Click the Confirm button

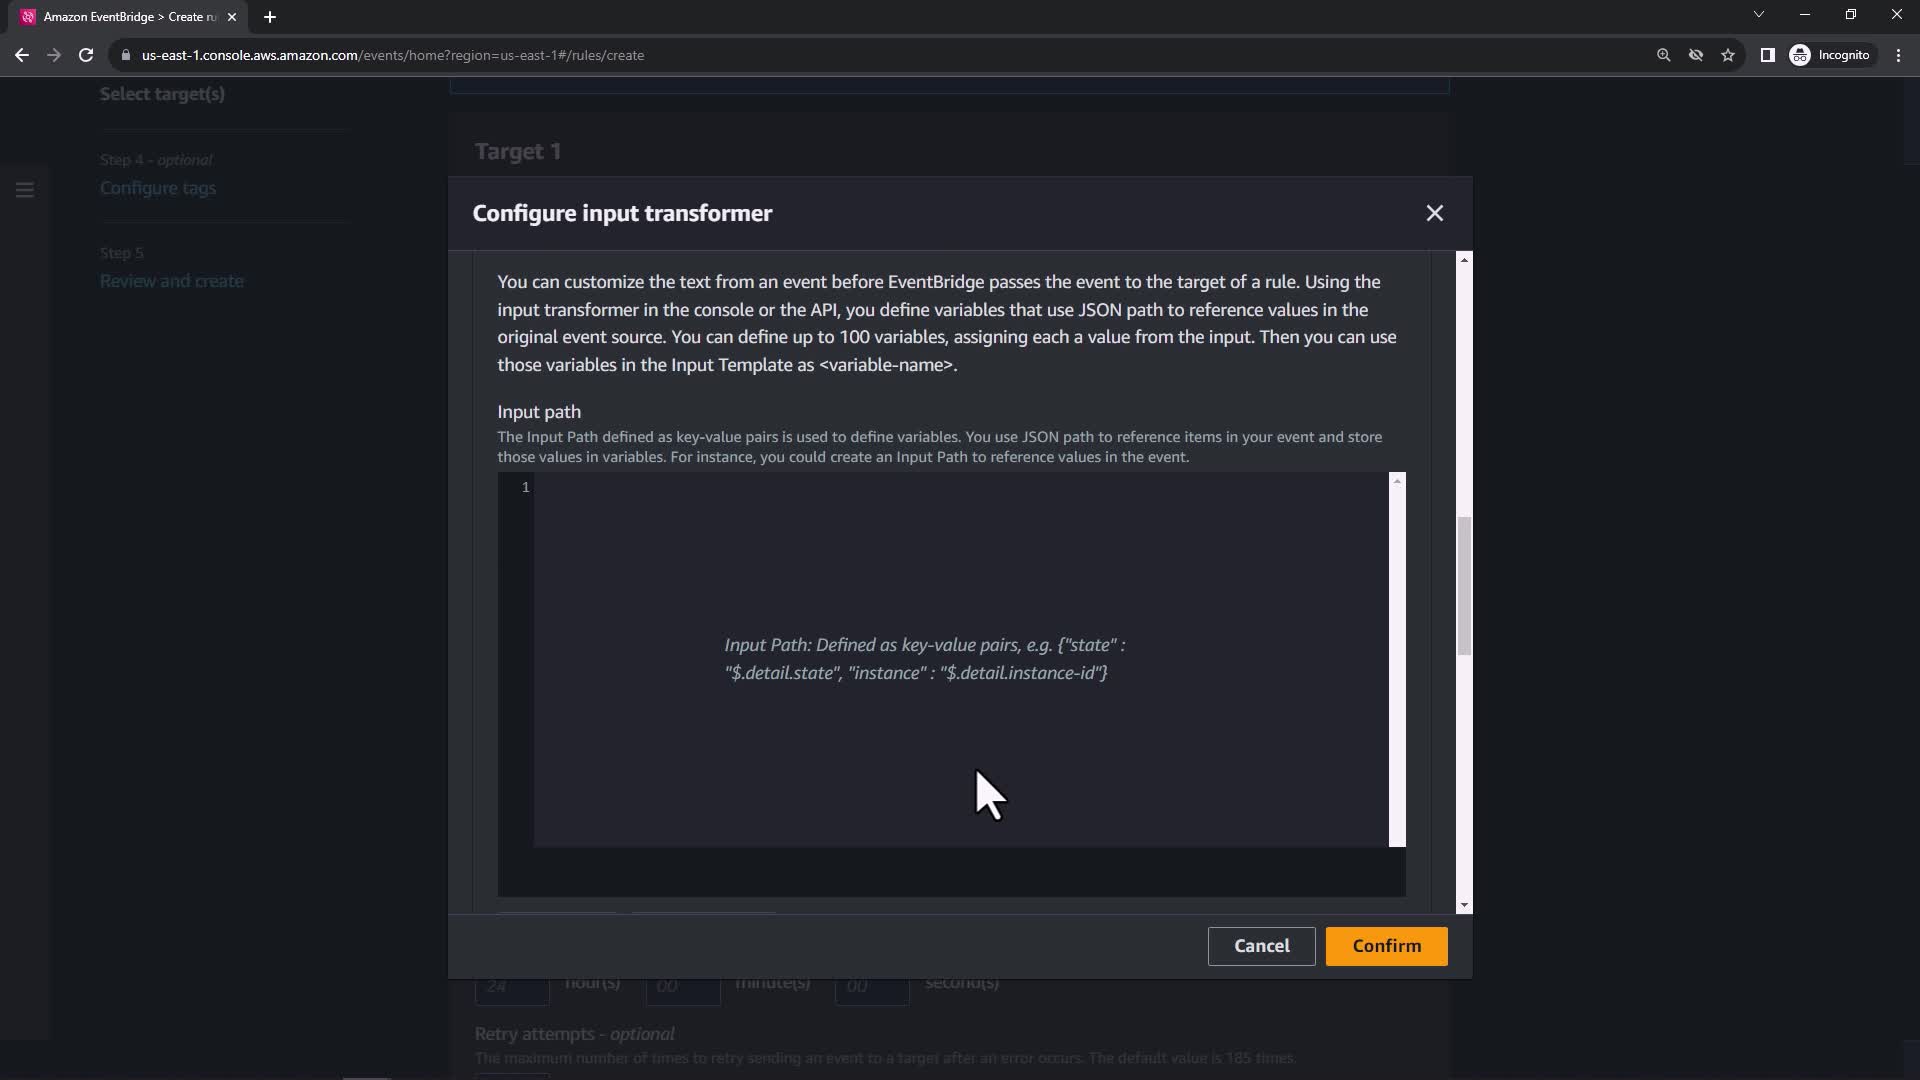[1386, 946]
